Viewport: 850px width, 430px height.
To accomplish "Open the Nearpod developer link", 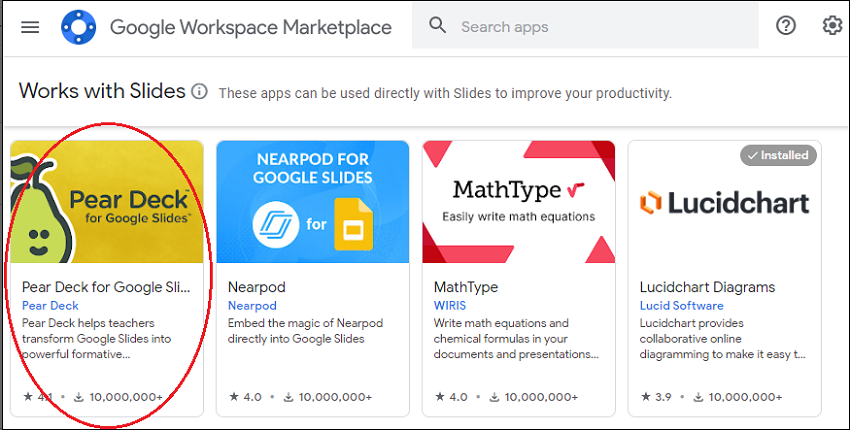I will tap(252, 306).
